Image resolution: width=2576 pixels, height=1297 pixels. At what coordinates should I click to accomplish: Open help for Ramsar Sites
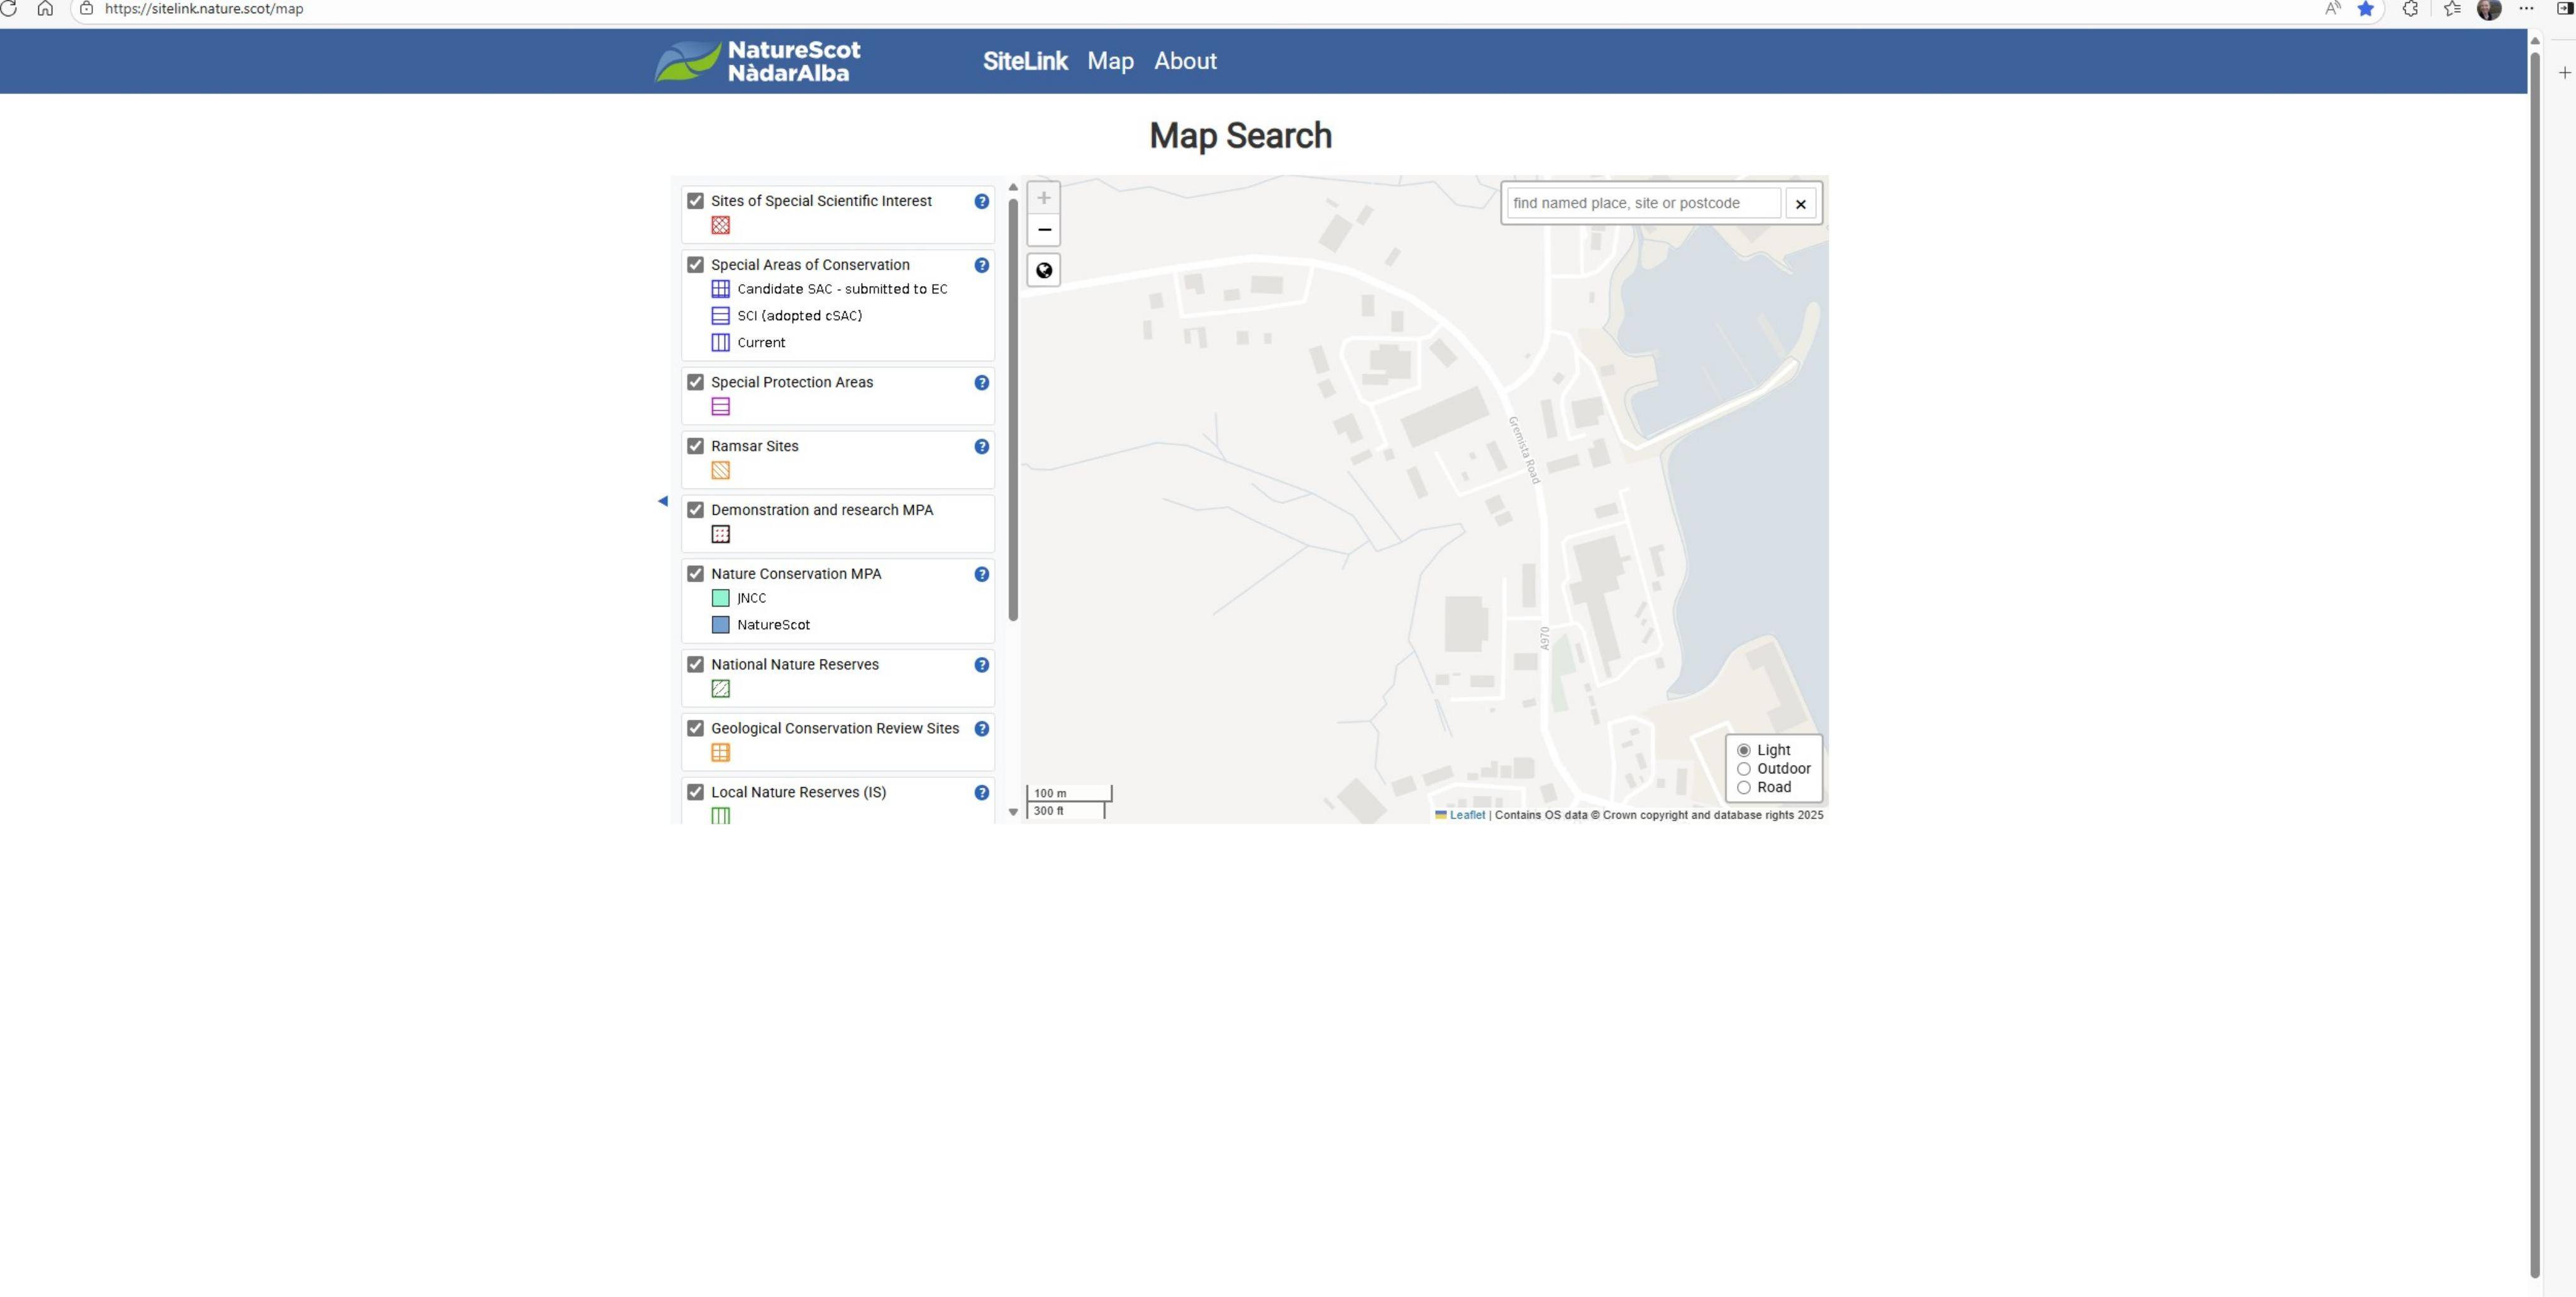981,447
